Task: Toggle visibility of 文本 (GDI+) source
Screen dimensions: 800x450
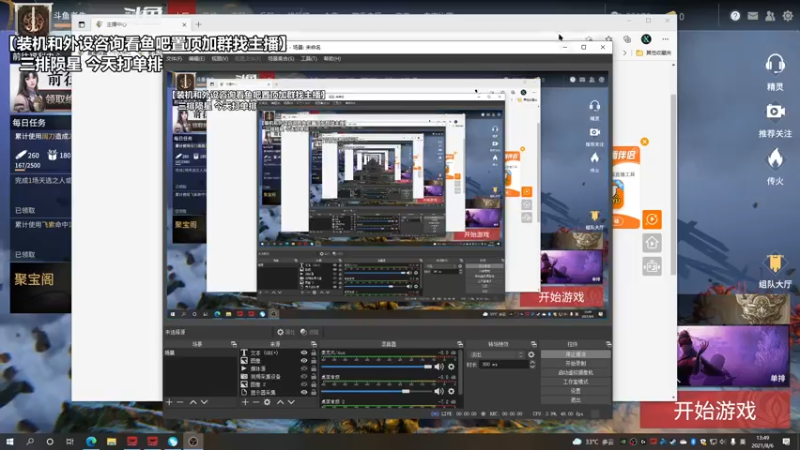Action: click(304, 353)
